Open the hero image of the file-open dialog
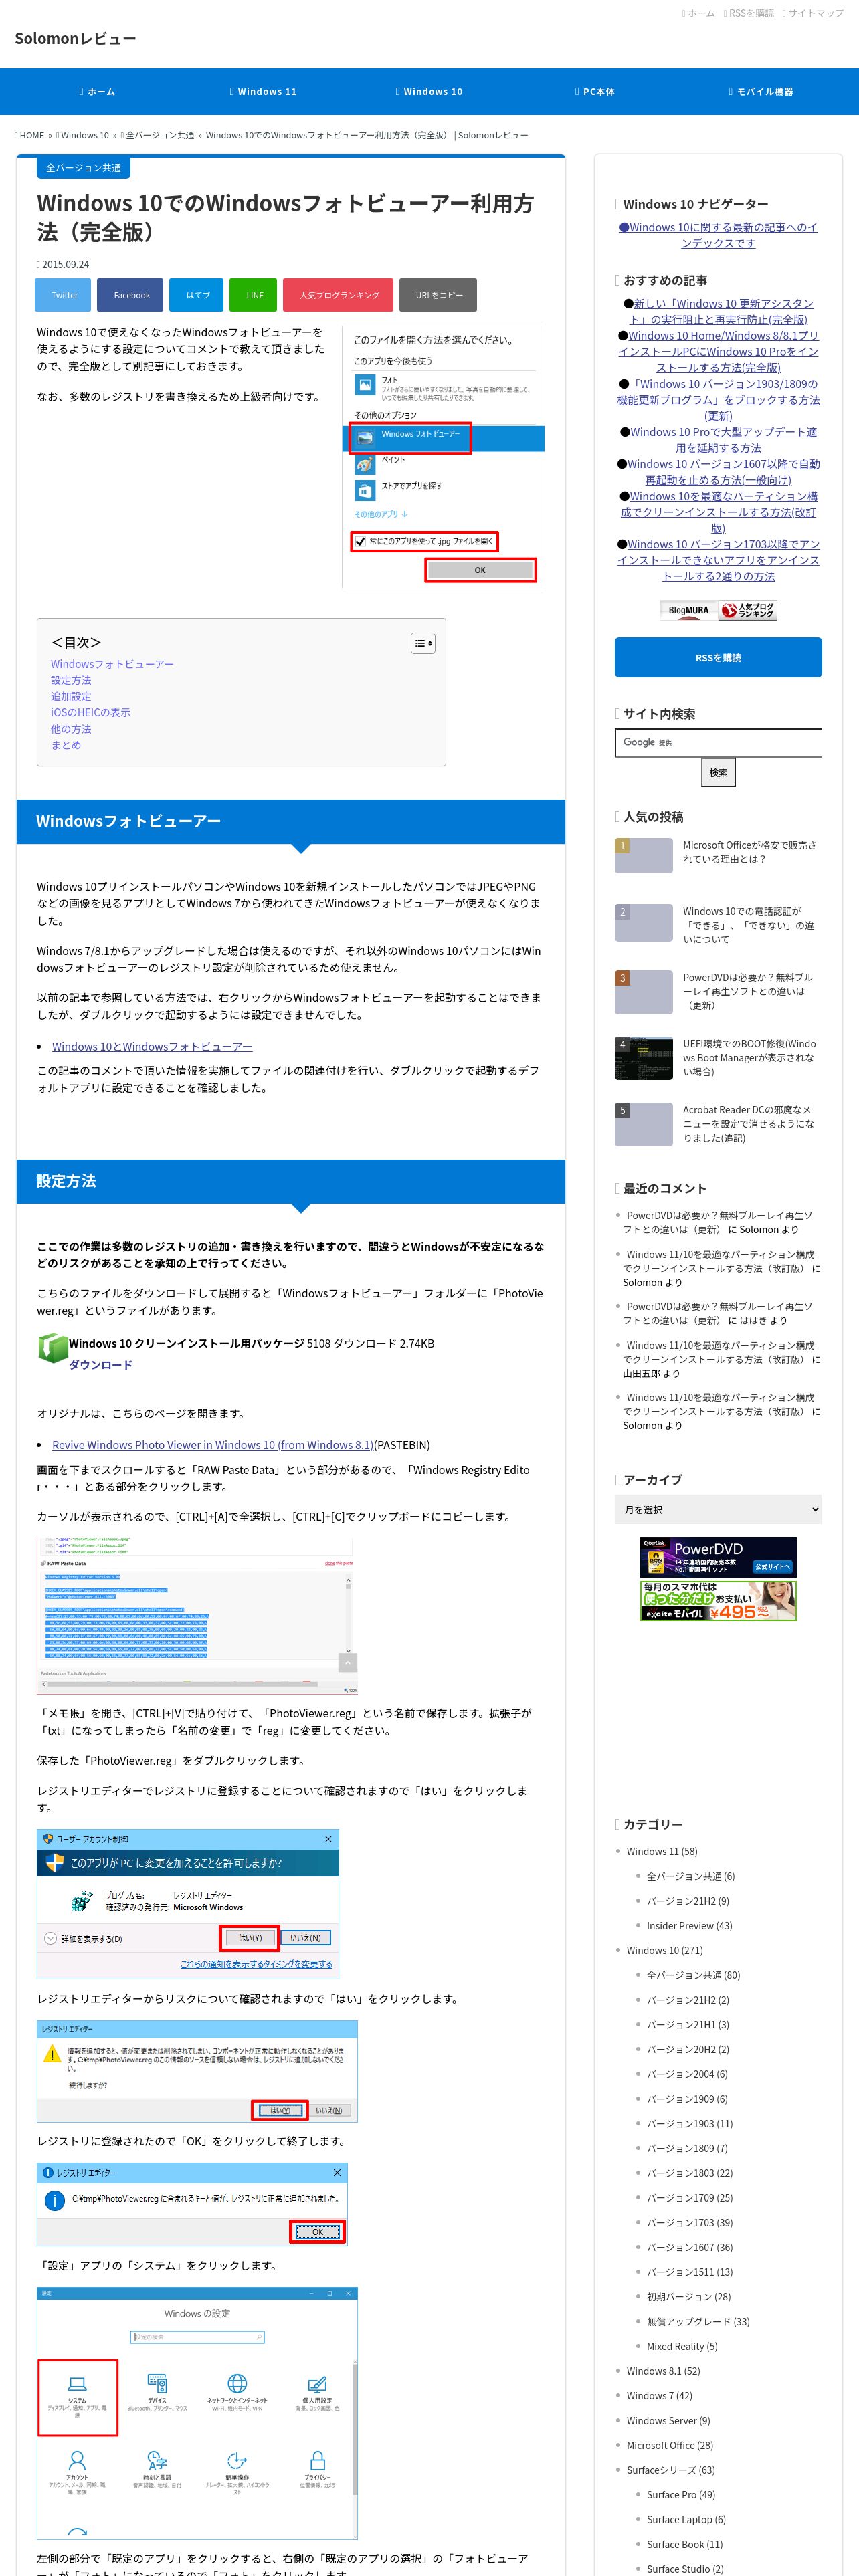The width and height of the screenshot is (859, 2576). (443, 457)
